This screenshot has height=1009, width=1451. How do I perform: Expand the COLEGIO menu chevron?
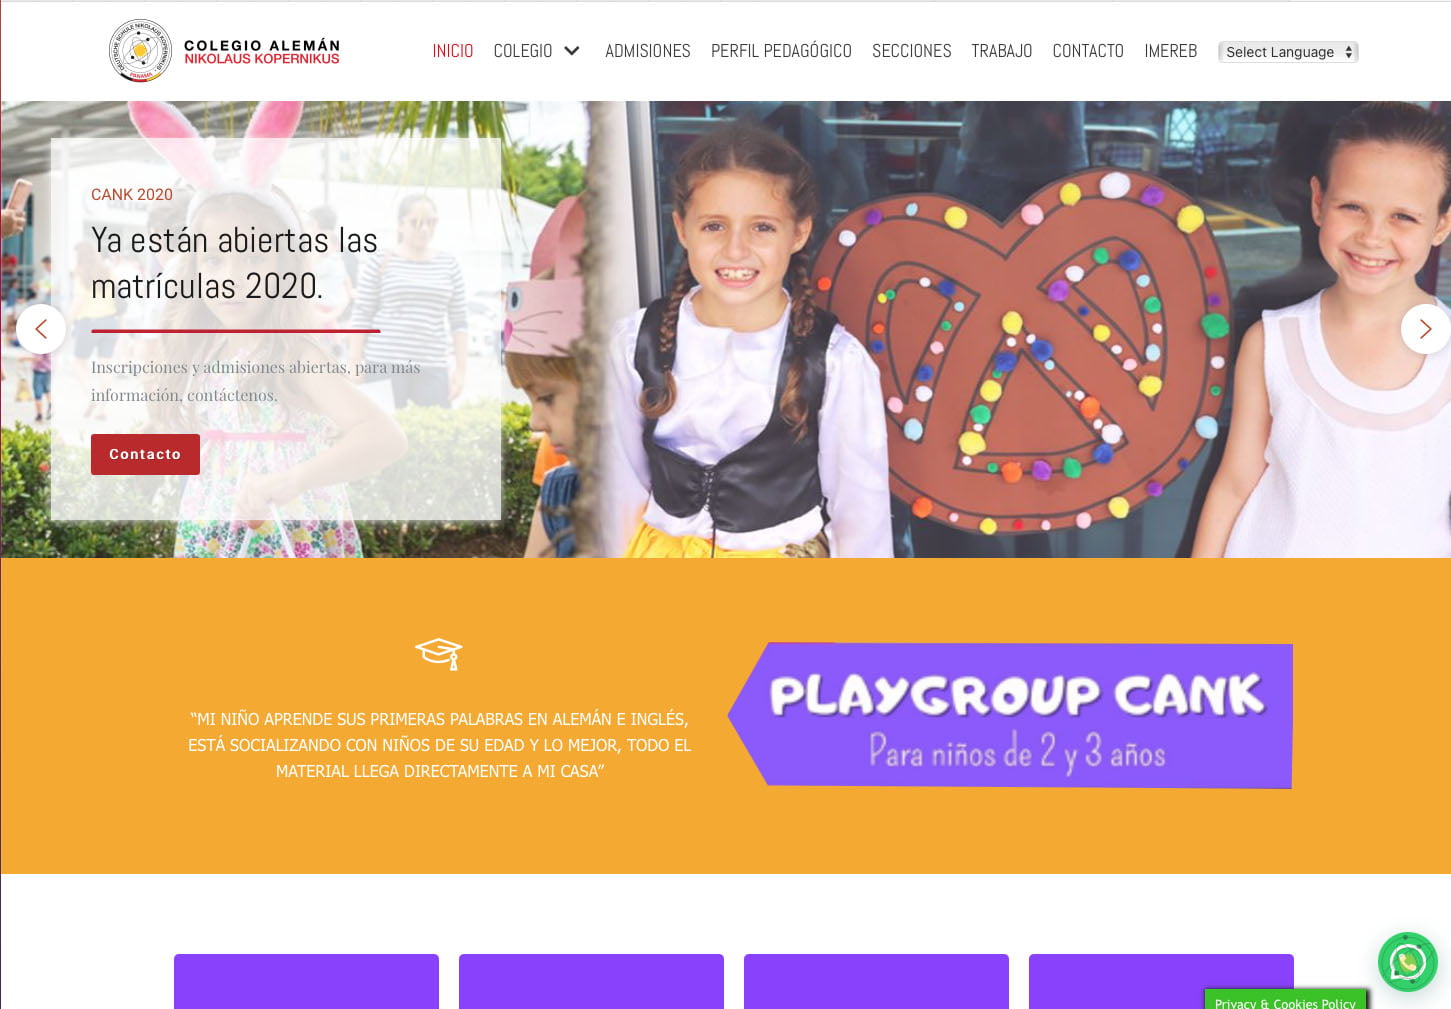572,51
